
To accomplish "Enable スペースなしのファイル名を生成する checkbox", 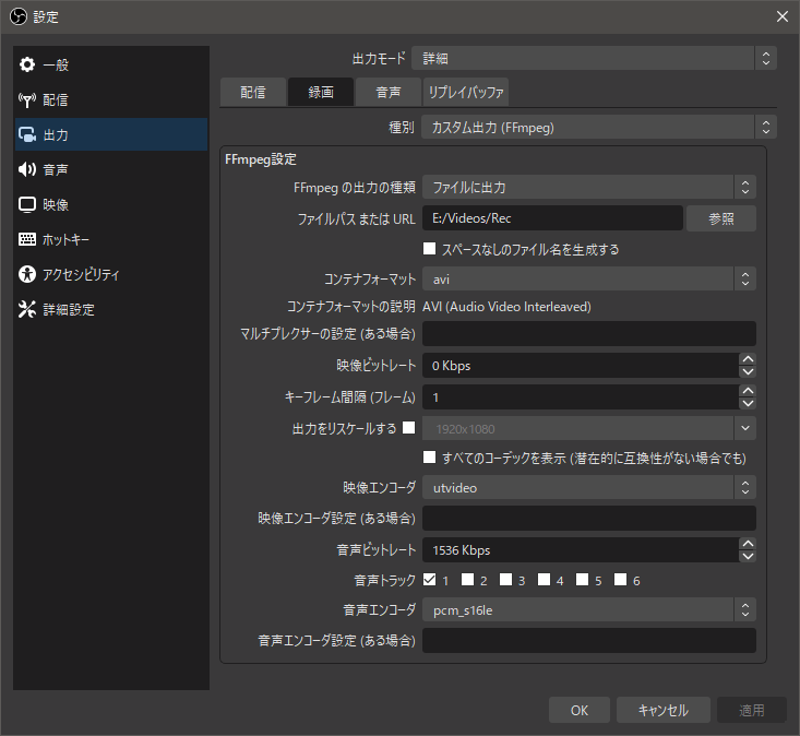I will click(x=430, y=249).
